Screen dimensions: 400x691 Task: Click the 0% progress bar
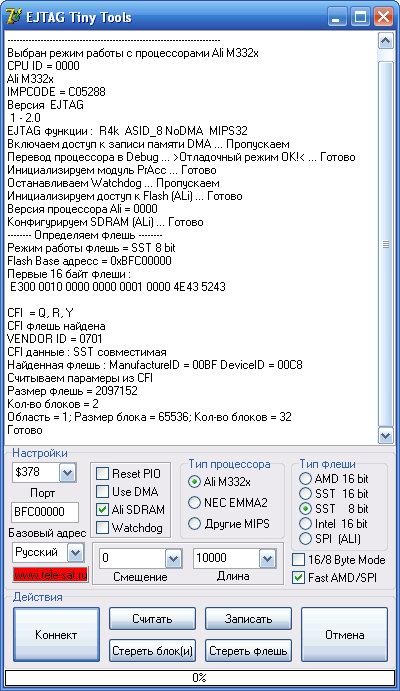point(200,677)
